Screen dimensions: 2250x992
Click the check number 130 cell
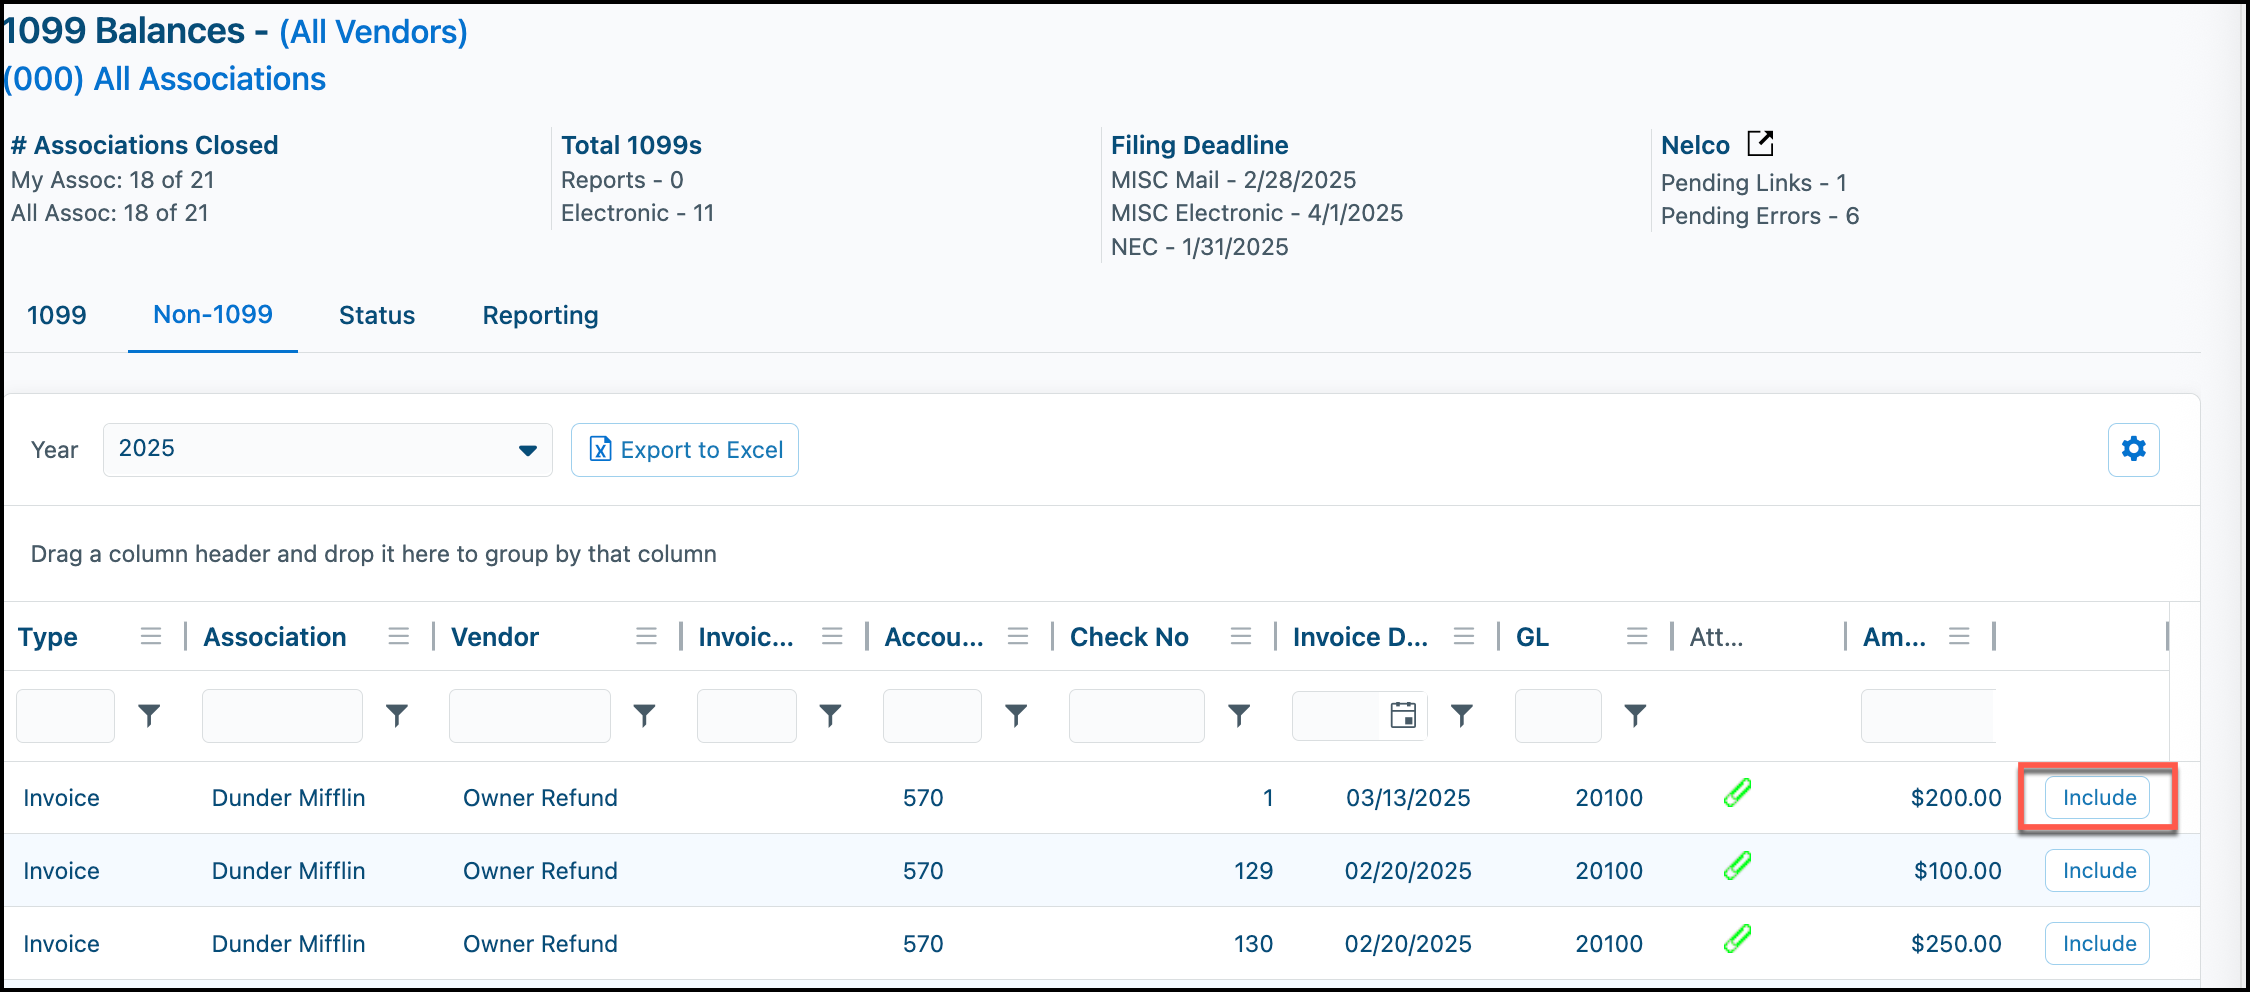tap(1253, 944)
